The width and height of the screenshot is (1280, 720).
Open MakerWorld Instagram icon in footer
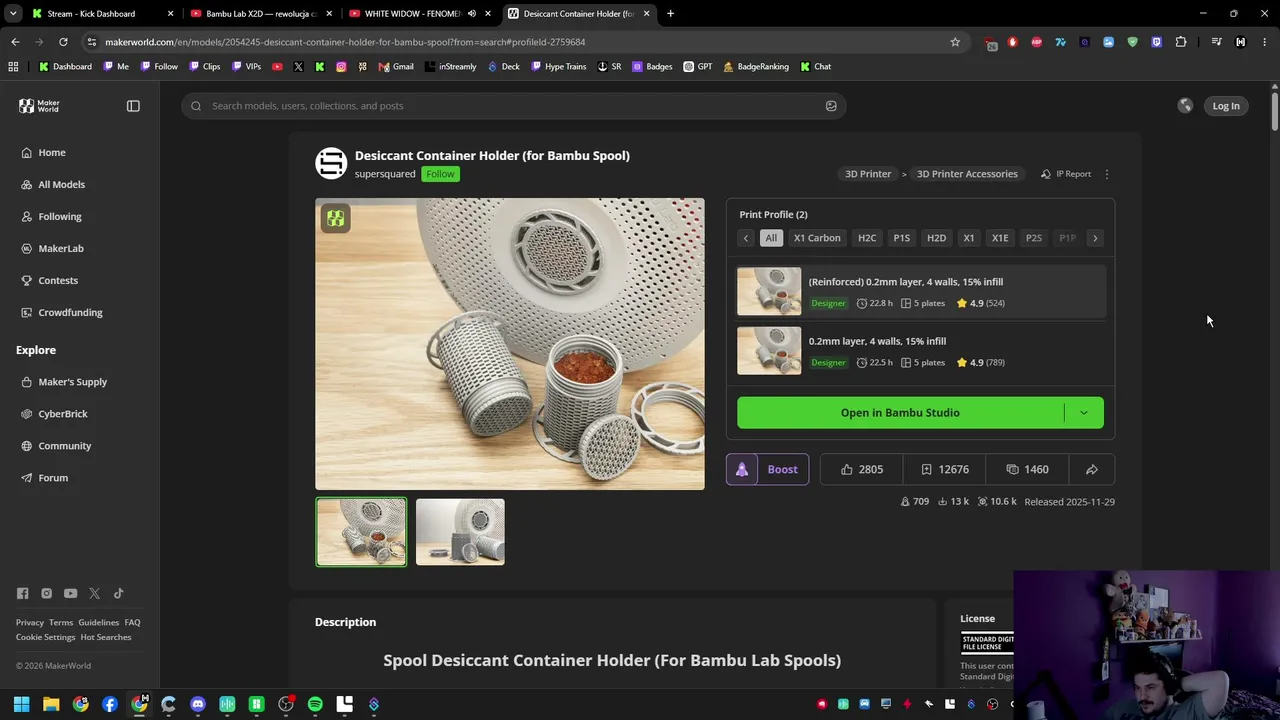pyautogui.click(x=46, y=593)
